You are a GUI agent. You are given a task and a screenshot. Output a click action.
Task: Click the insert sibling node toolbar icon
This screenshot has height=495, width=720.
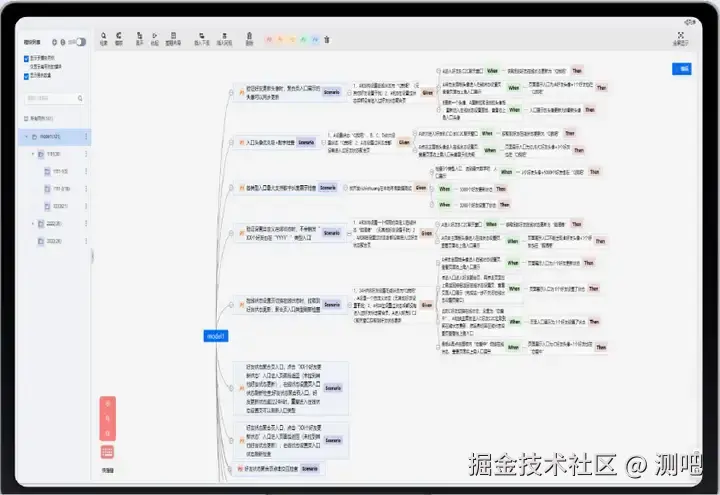pyautogui.click(x=225, y=39)
